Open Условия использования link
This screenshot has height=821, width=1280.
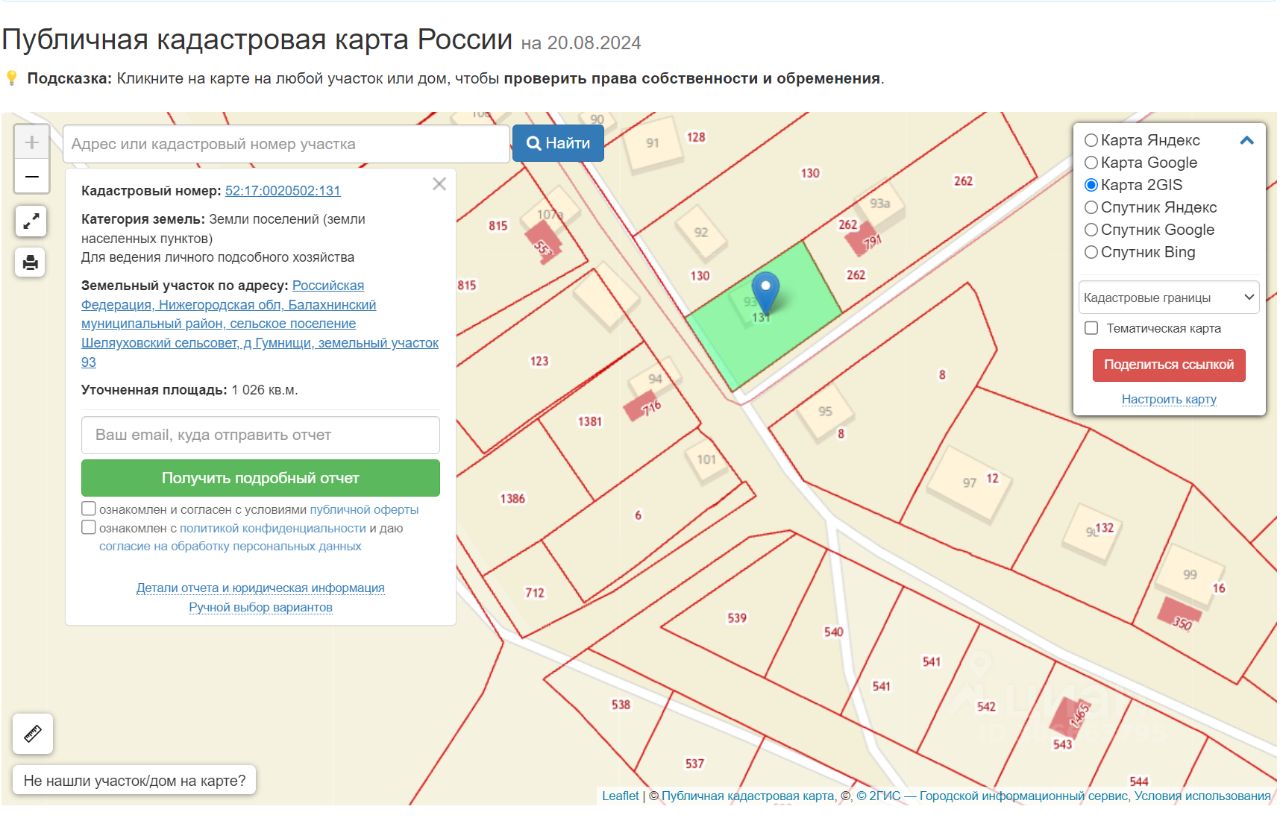pos(1201,796)
